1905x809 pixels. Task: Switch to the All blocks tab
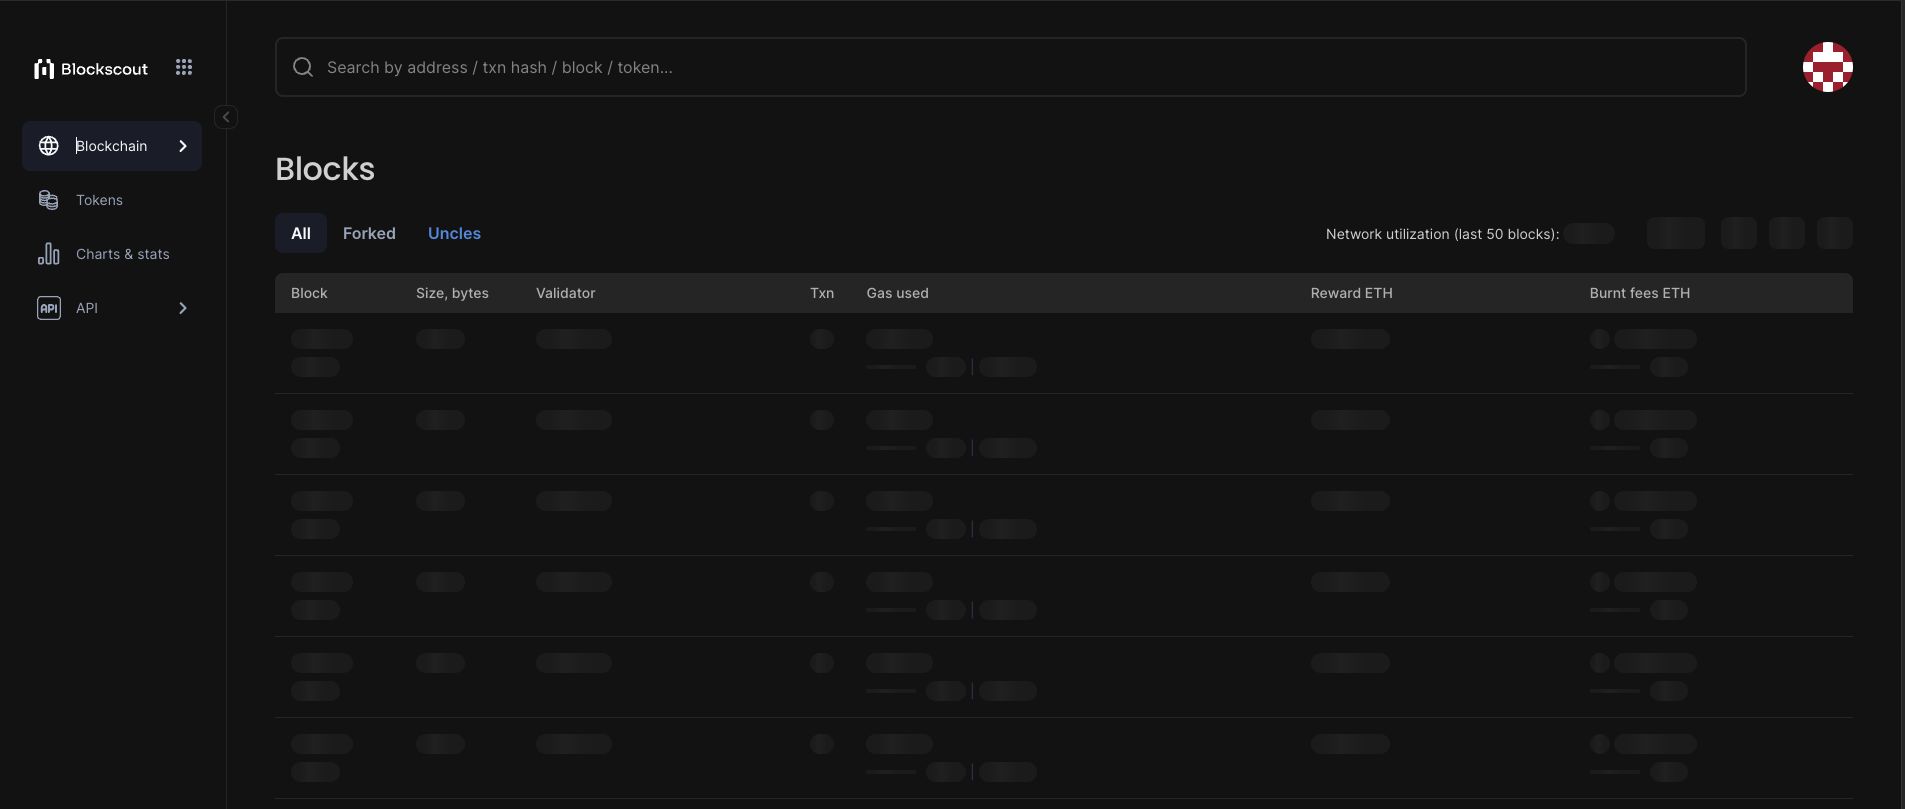click(x=301, y=233)
